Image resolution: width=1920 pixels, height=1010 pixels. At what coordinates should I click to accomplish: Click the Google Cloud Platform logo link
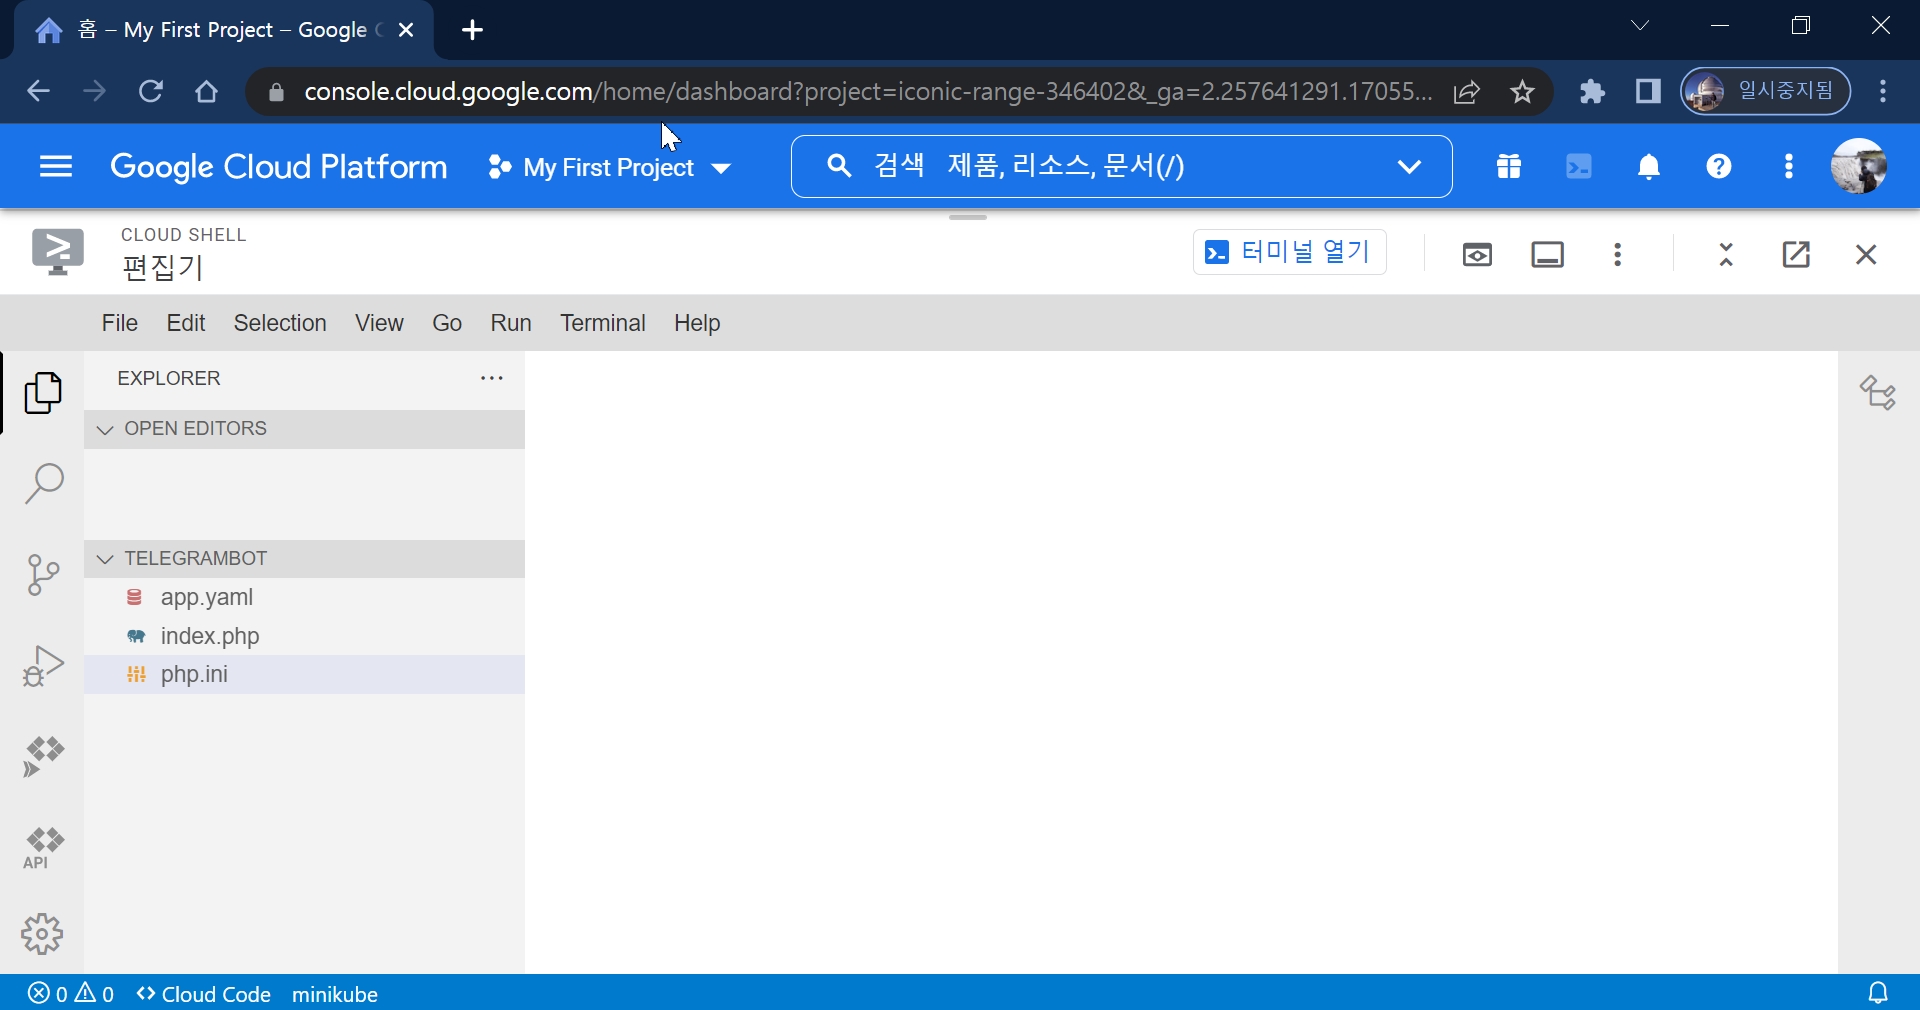click(x=279, y=167)
